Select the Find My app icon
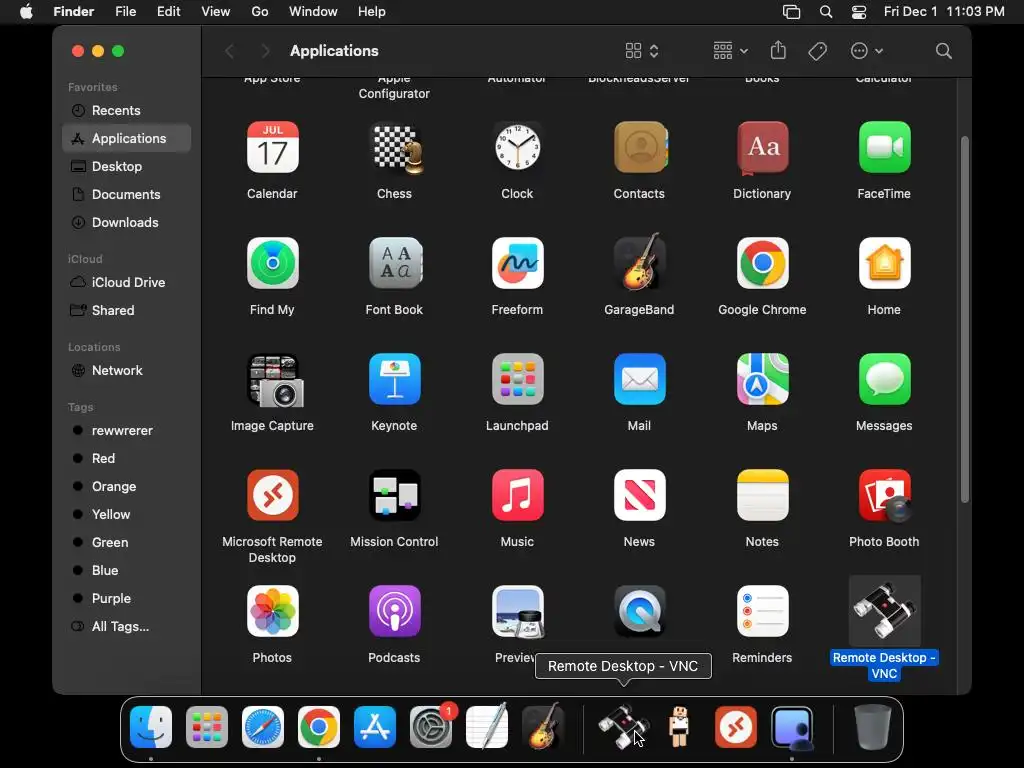Image resolution: width=1024 pixels, height=768 pixels. [272, 263]
